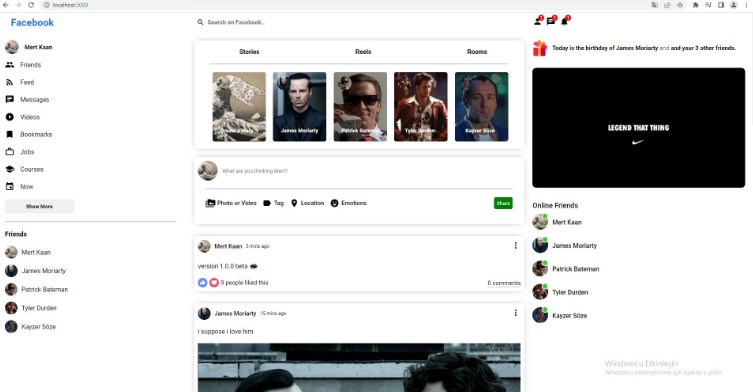
Task: Click the search magnifier icon
Action: 200,22
